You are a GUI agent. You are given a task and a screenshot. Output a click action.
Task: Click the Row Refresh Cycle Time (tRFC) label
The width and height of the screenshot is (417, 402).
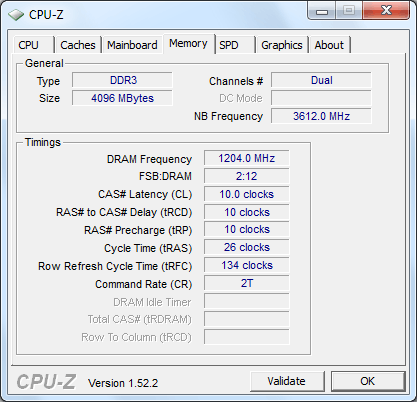(115, 266)
